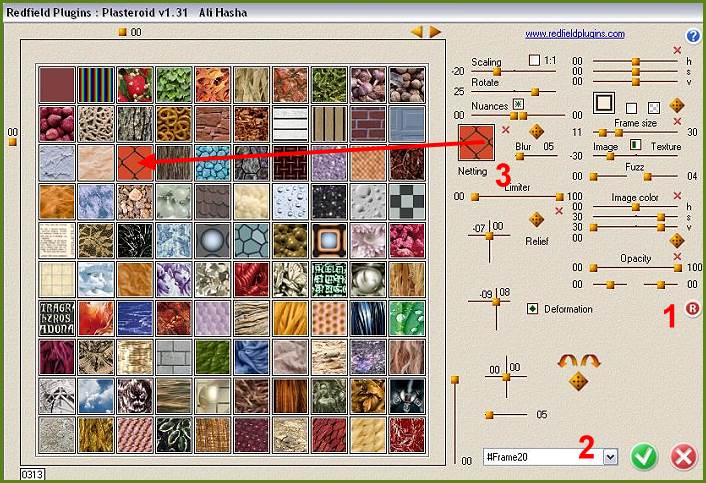Click the Netting texture preview swatch
706x483 pixels.
point(477,143)
